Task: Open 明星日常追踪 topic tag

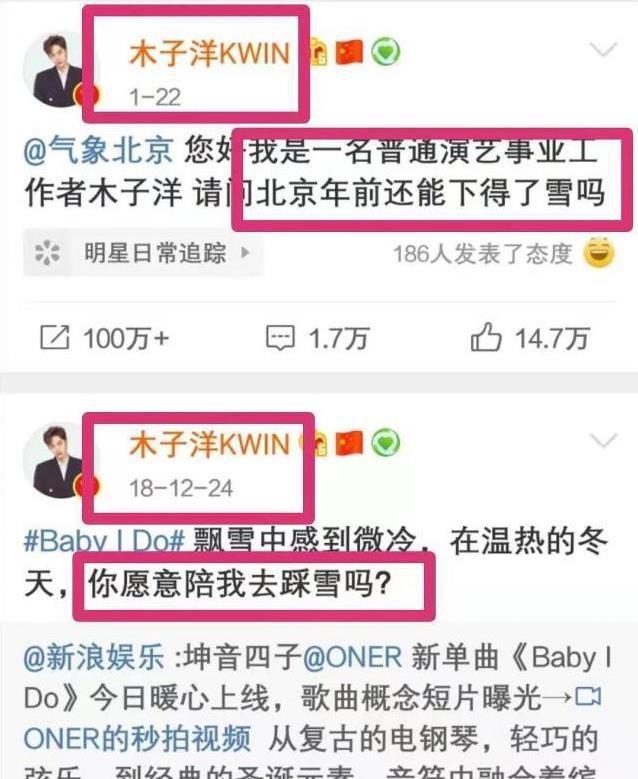Action: [143, 253]
